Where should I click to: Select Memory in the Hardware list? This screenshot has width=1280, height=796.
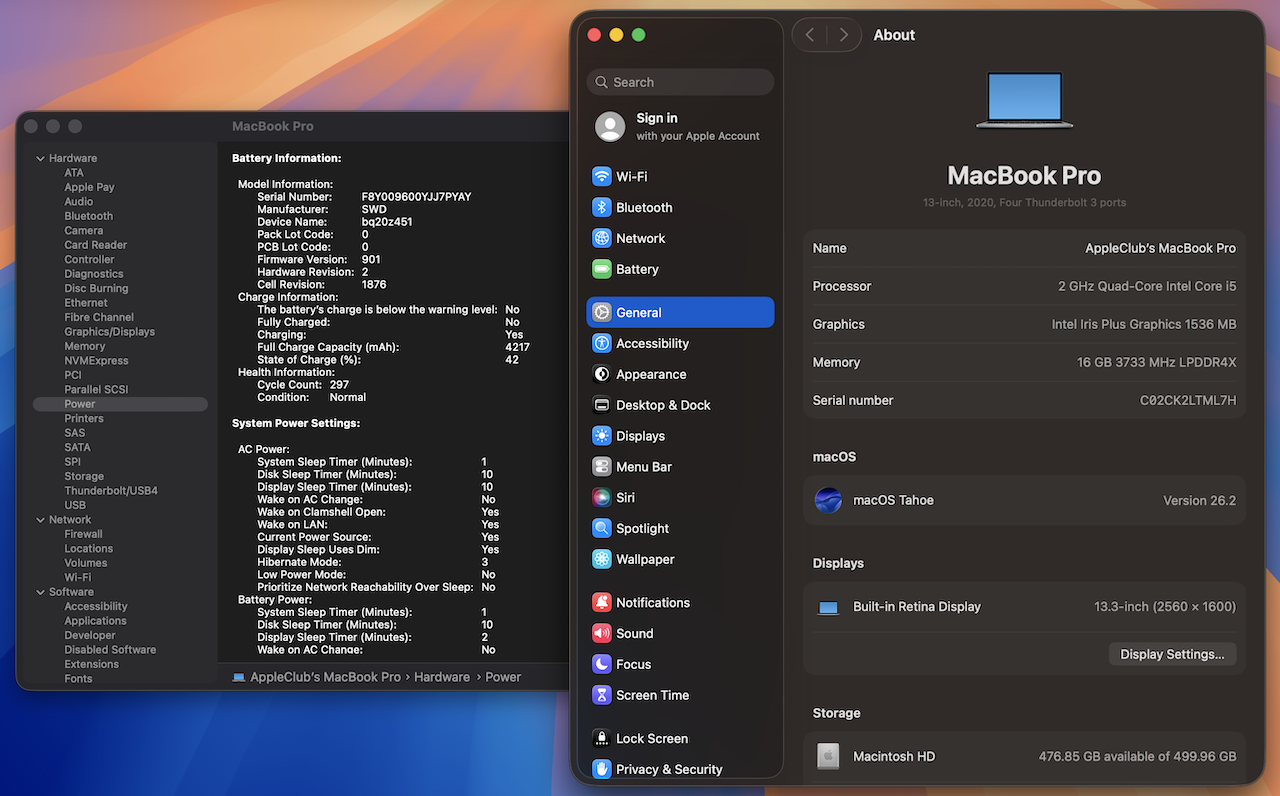pos(85,346)
